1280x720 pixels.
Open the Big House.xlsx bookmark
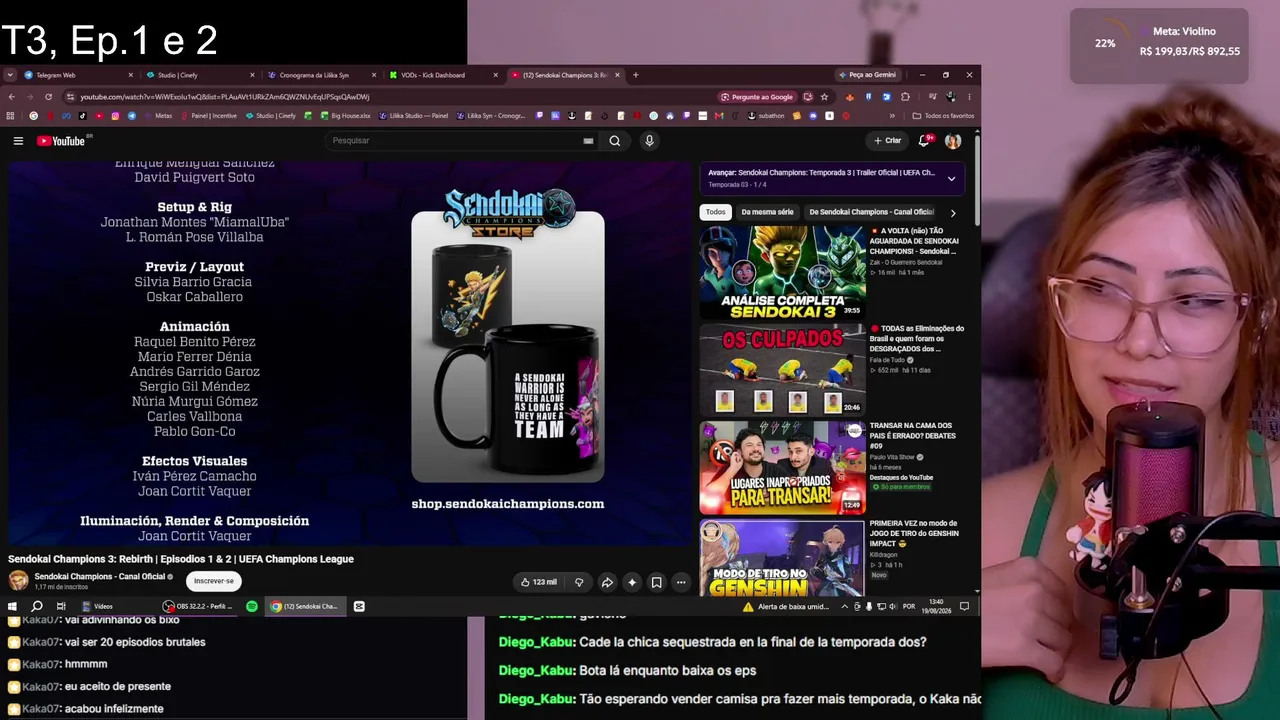point(345,116)
